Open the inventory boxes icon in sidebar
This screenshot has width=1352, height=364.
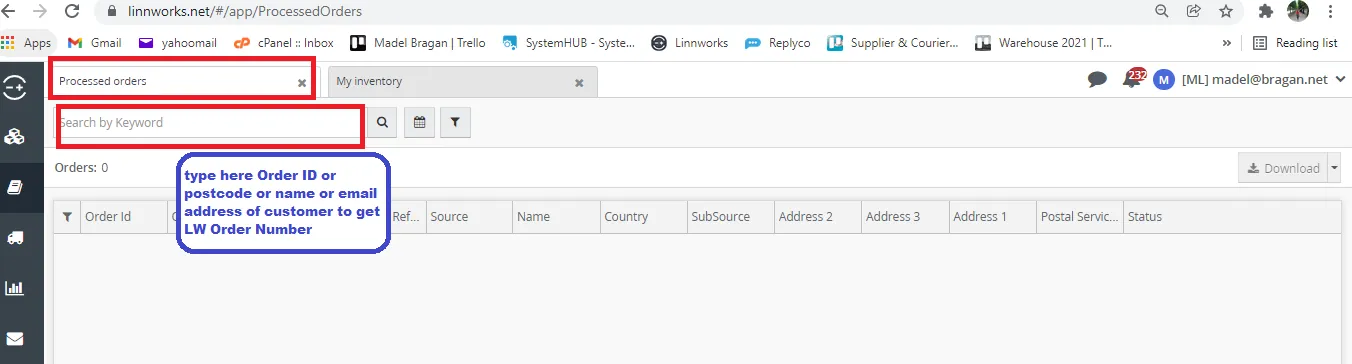[x=15, y=137]
